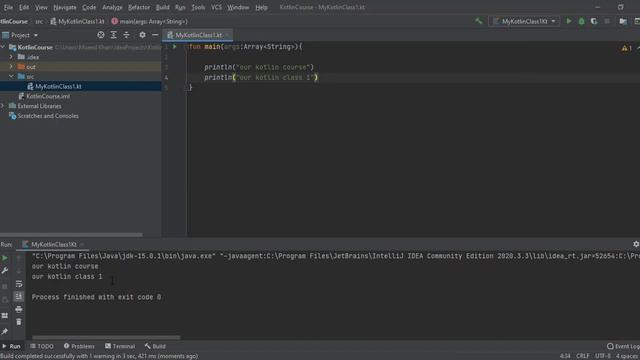Open the Navigate menu
The width and height of the screenshot is (640, 360).
[64, 7]
